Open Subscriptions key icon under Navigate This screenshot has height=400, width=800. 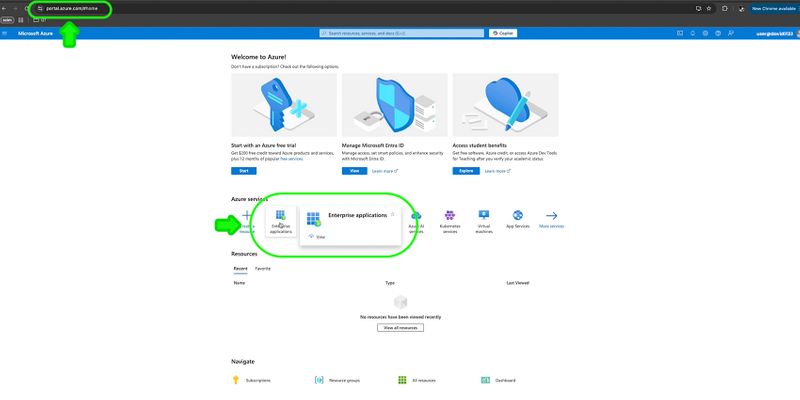click(x=236, y=380)
